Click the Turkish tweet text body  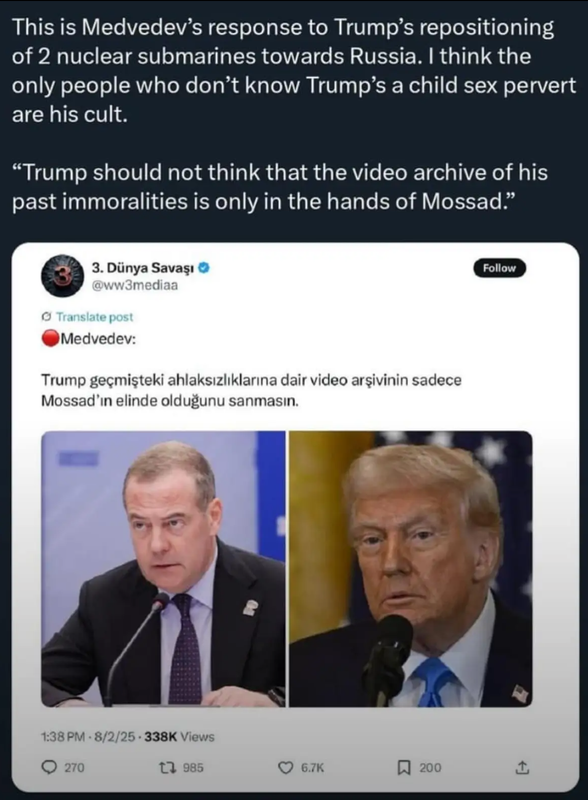(251, 390)
